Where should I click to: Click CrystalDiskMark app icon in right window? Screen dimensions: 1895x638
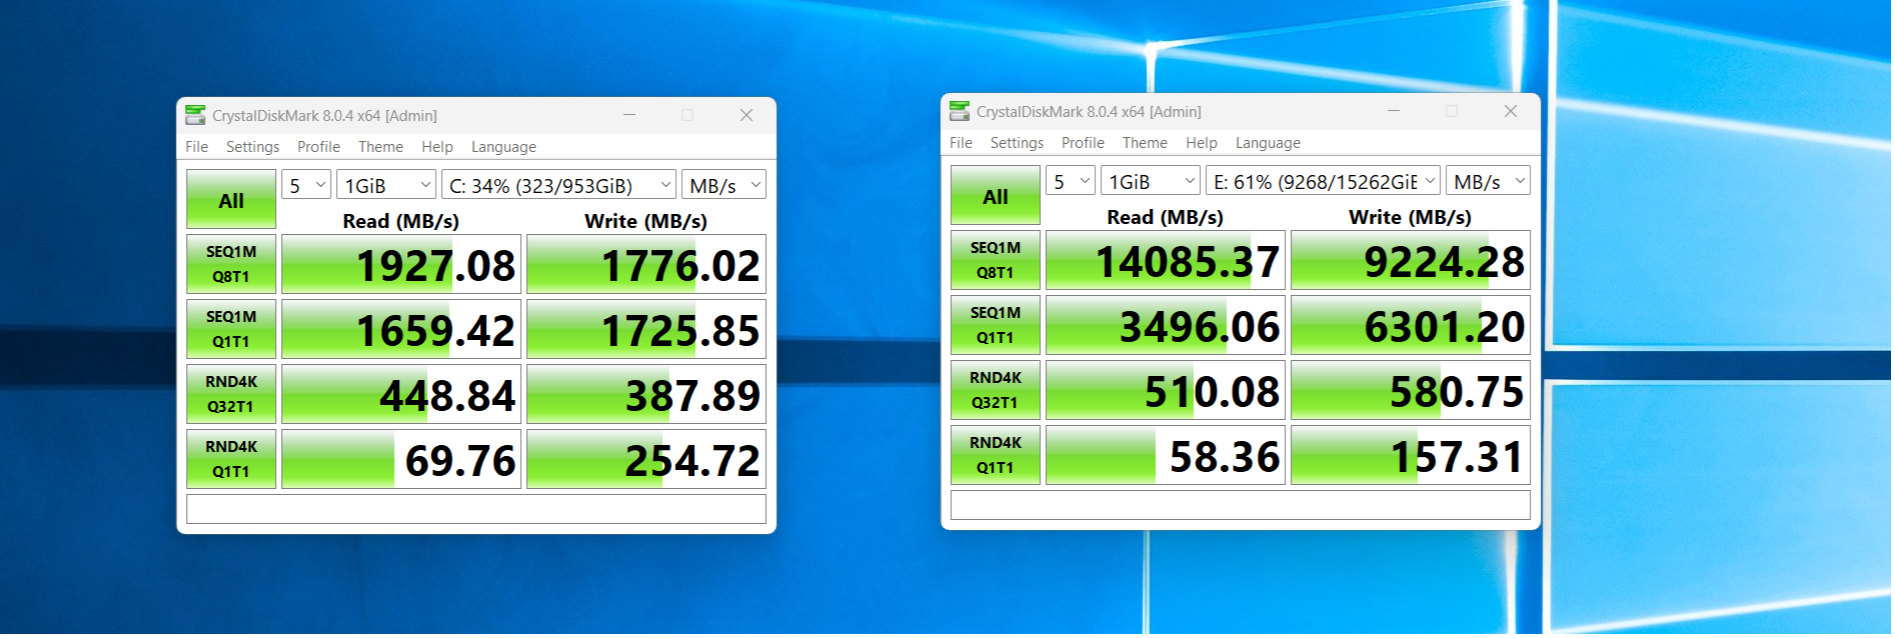(x=960, y=111)
